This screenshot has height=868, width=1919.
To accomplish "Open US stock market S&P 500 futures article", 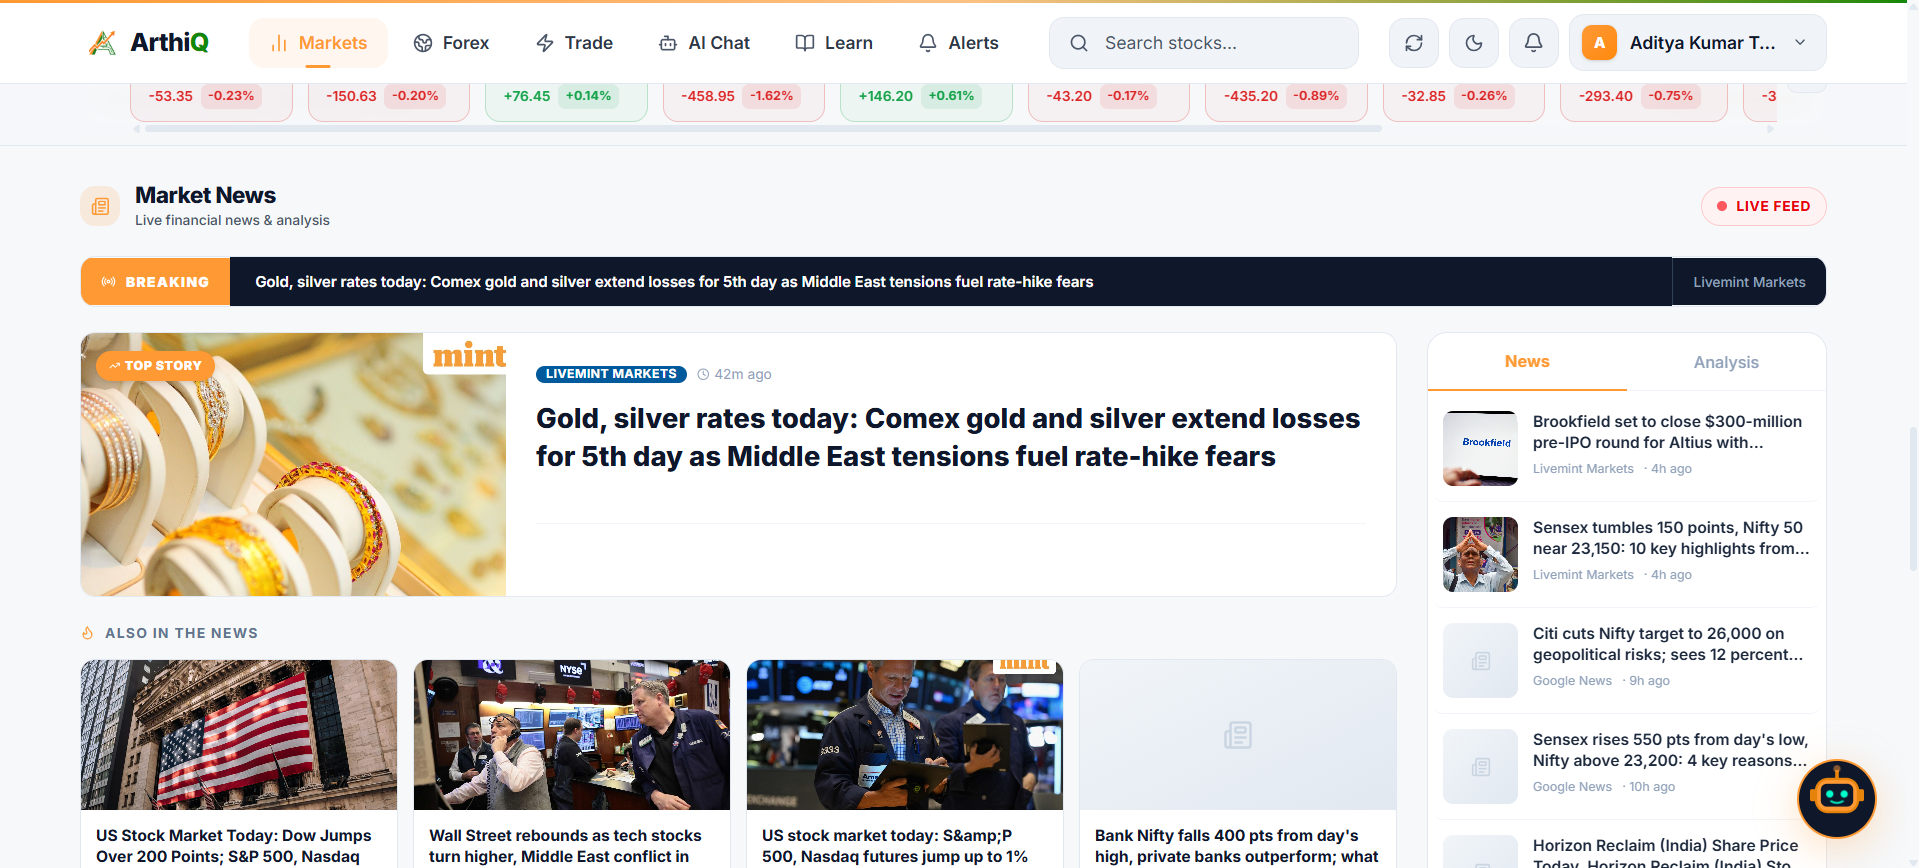I will coord(895,846).
